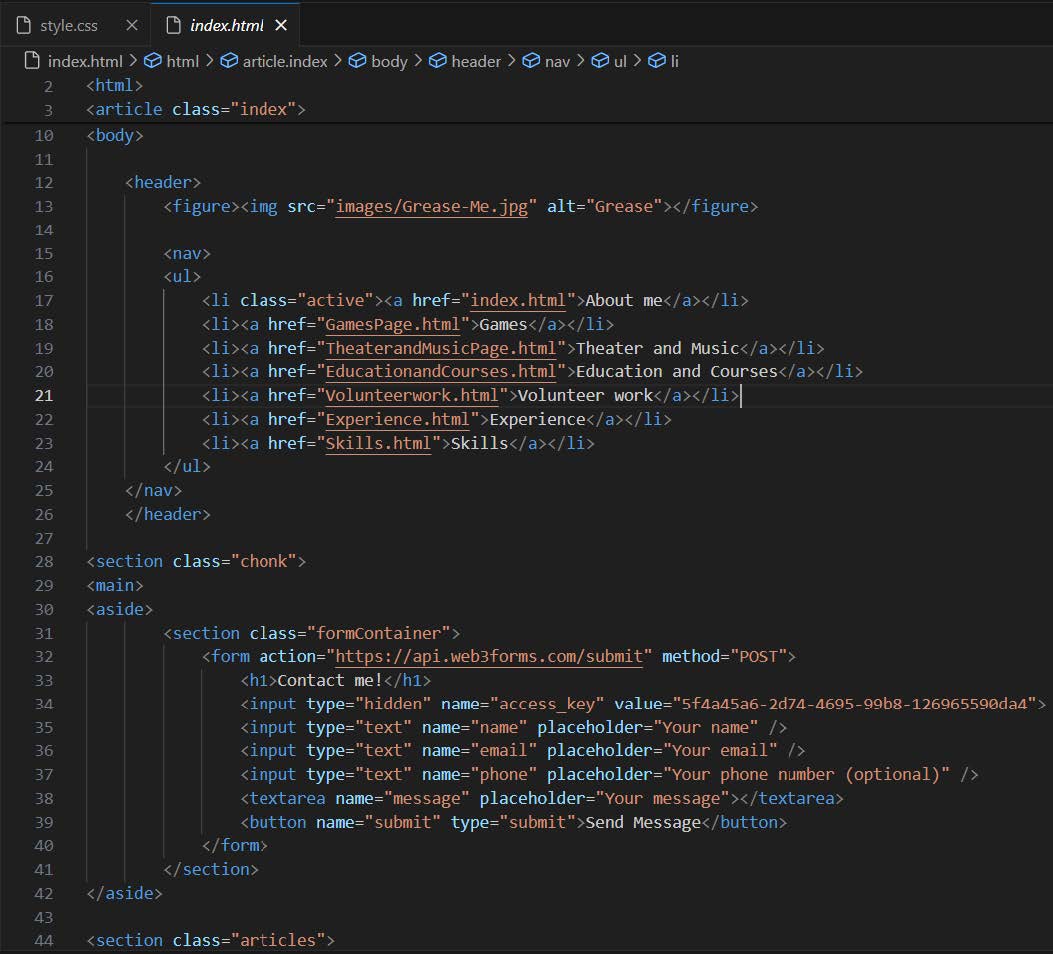Place cursor in the Send Message text
Screen dimensions: 1053x954
pyautogui.click(x=642, y=822)
